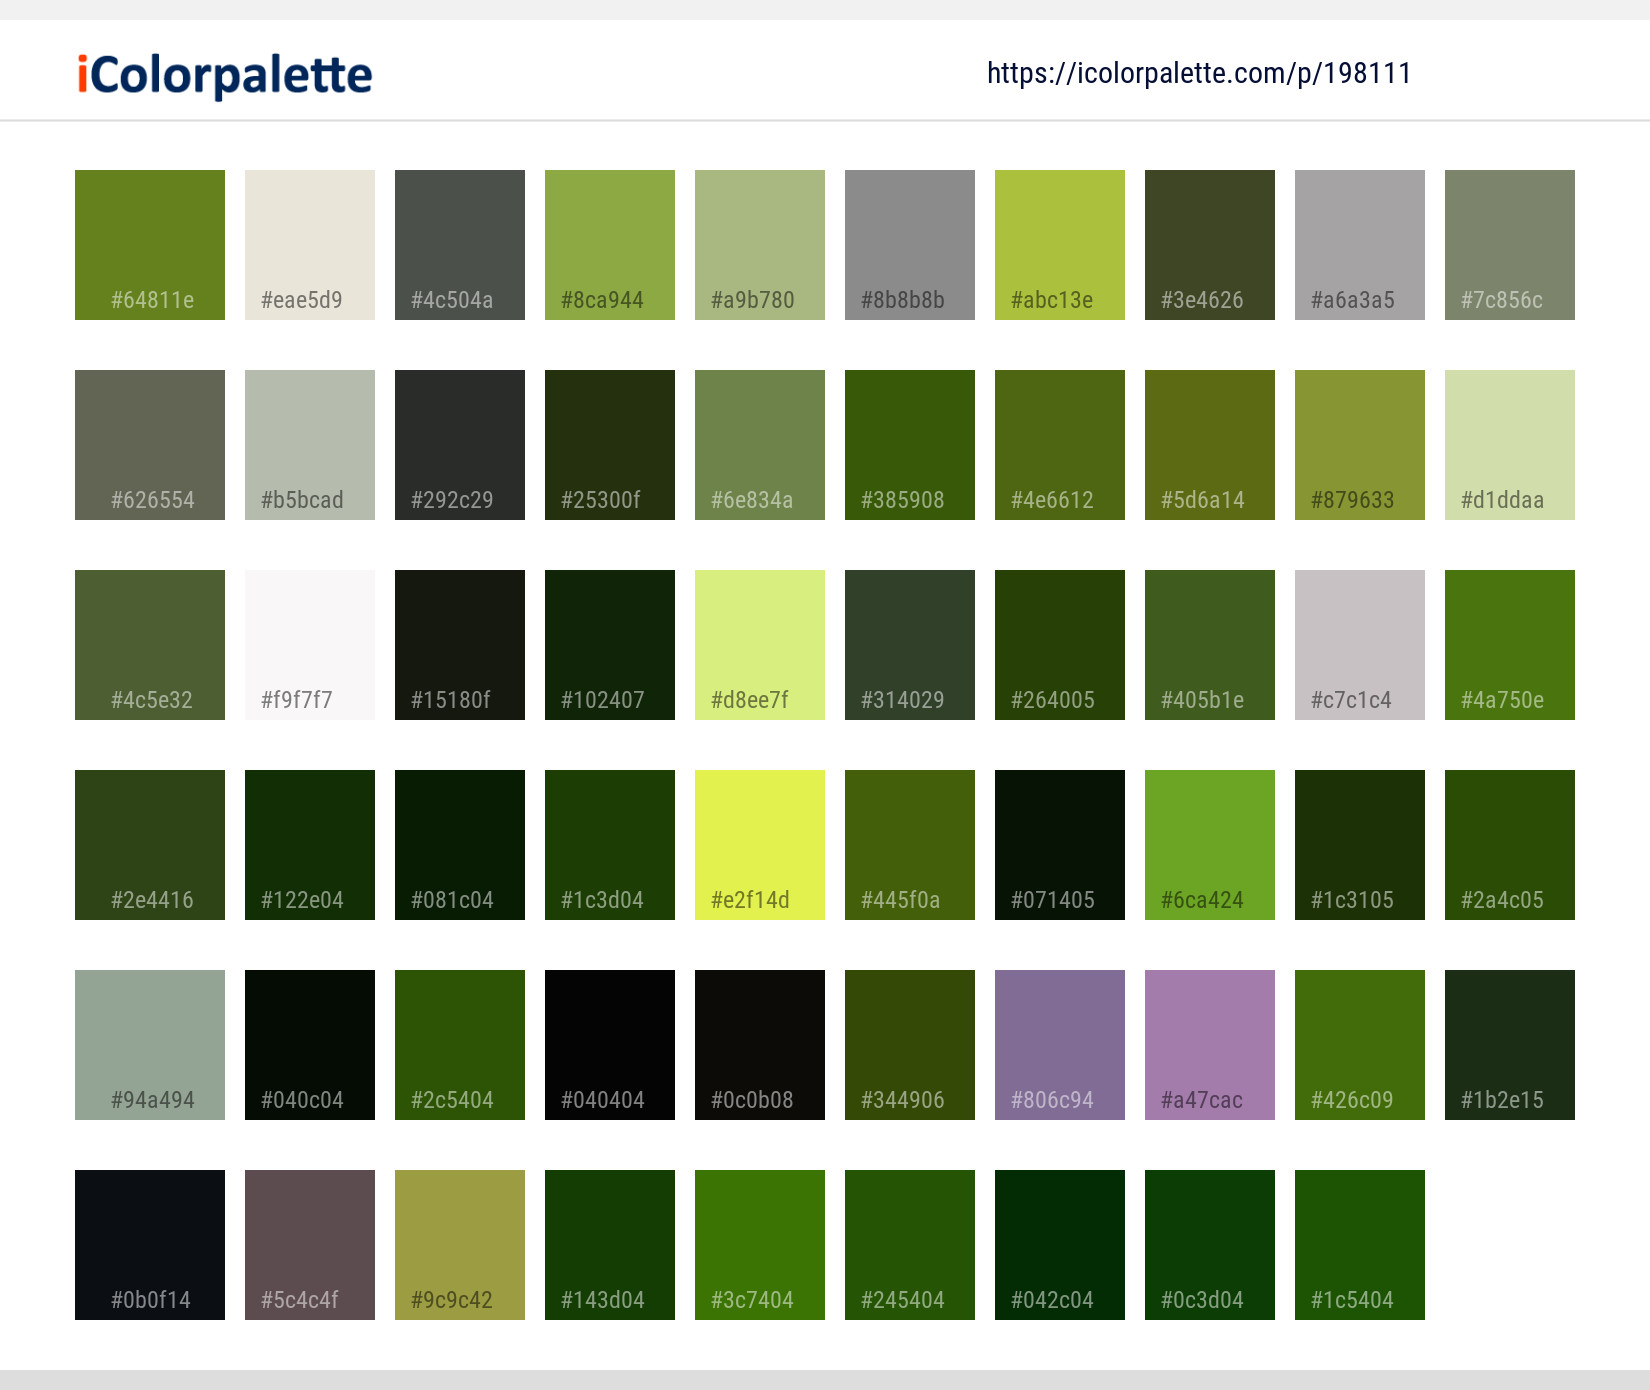Select the olive #9c9c42 swatch
This screenshot has height=1390, width=1650.
460,1245
